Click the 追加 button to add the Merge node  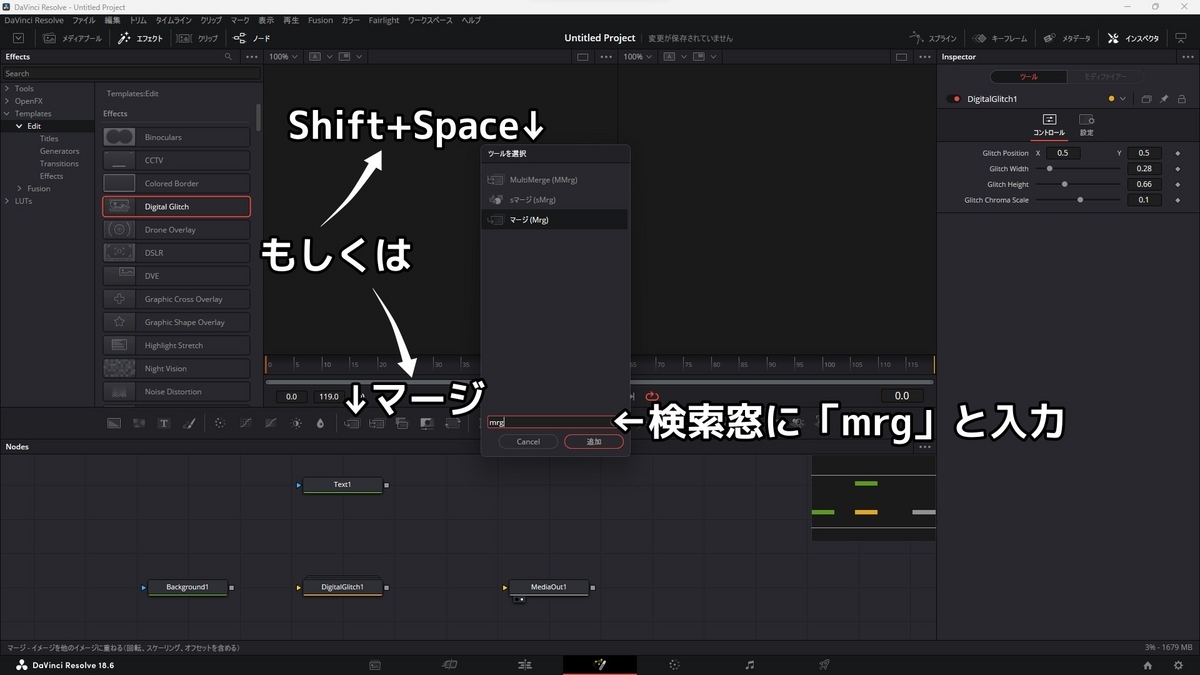pyautogui.click(x=593, y=441)
